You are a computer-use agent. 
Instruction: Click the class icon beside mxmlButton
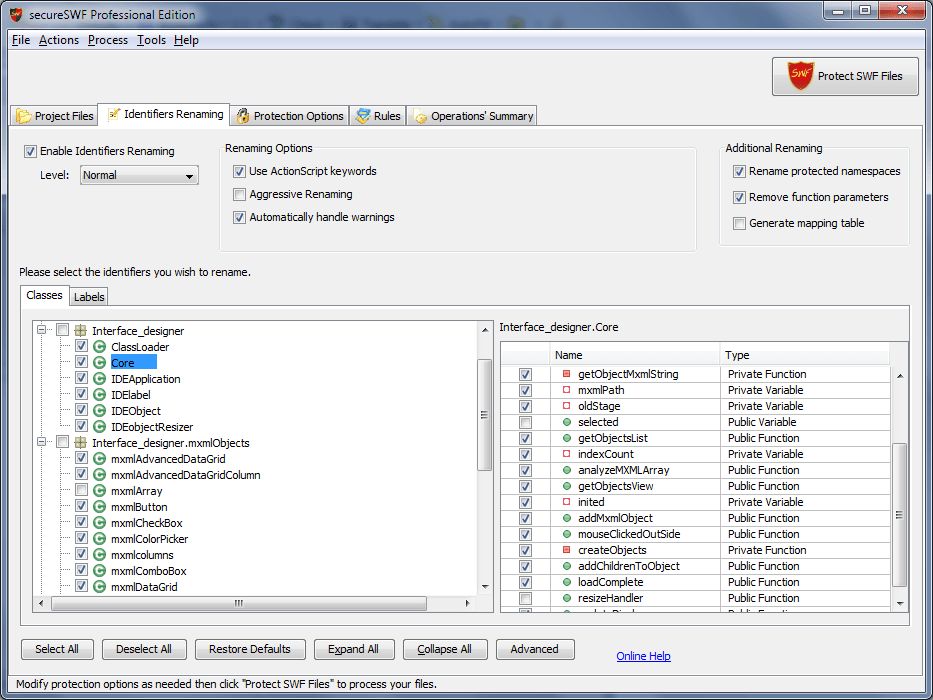click(x=99, y=507)
